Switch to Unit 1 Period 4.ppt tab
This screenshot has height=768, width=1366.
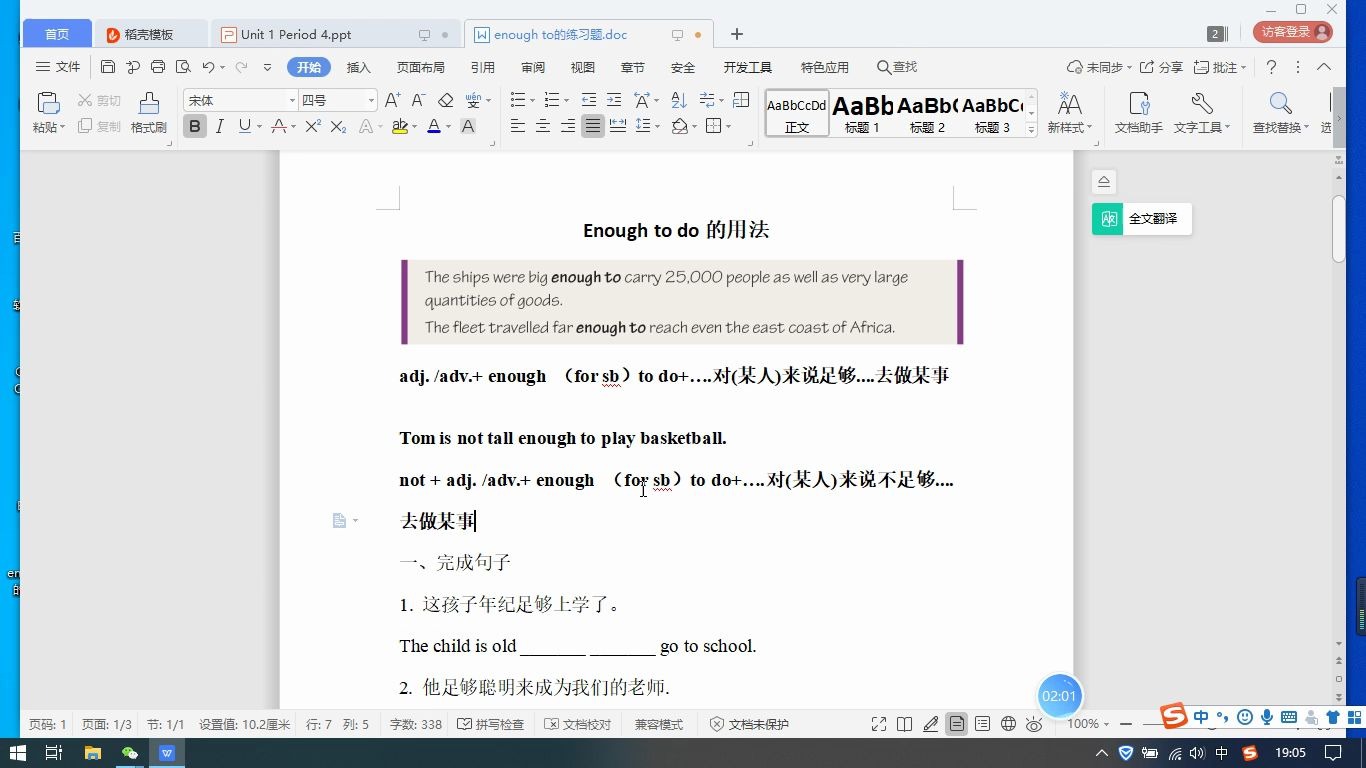coord(335,34)
